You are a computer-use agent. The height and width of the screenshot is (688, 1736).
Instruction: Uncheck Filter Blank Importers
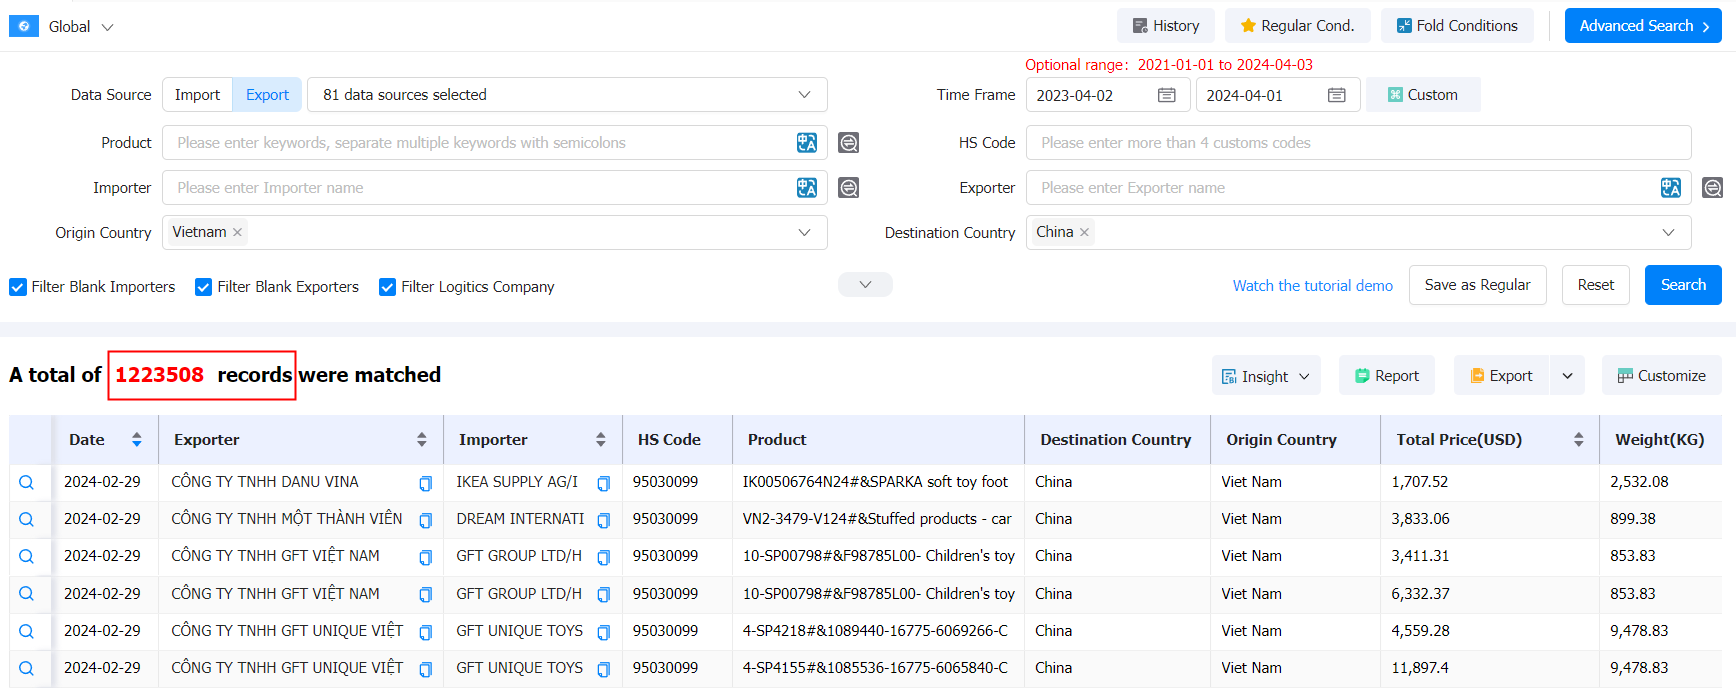(18, 287)
